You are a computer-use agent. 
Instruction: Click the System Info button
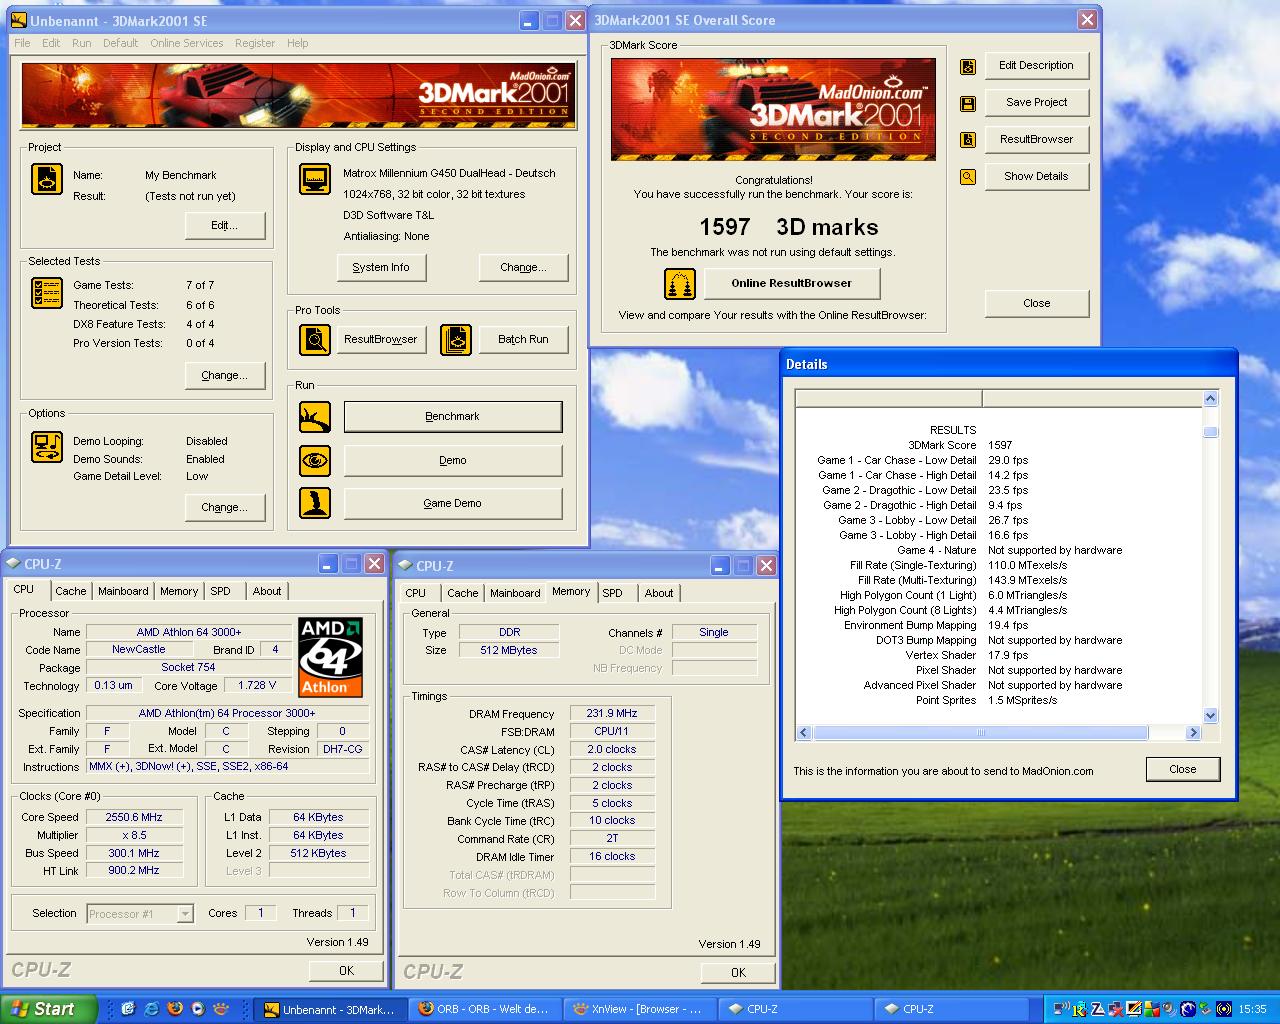pyautogui.click(x=381, y=267)
